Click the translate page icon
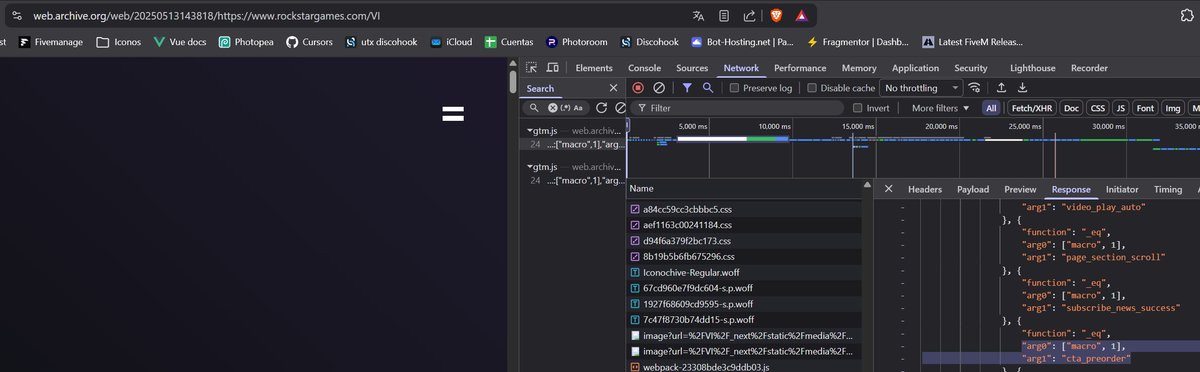 tap(698, 16)
